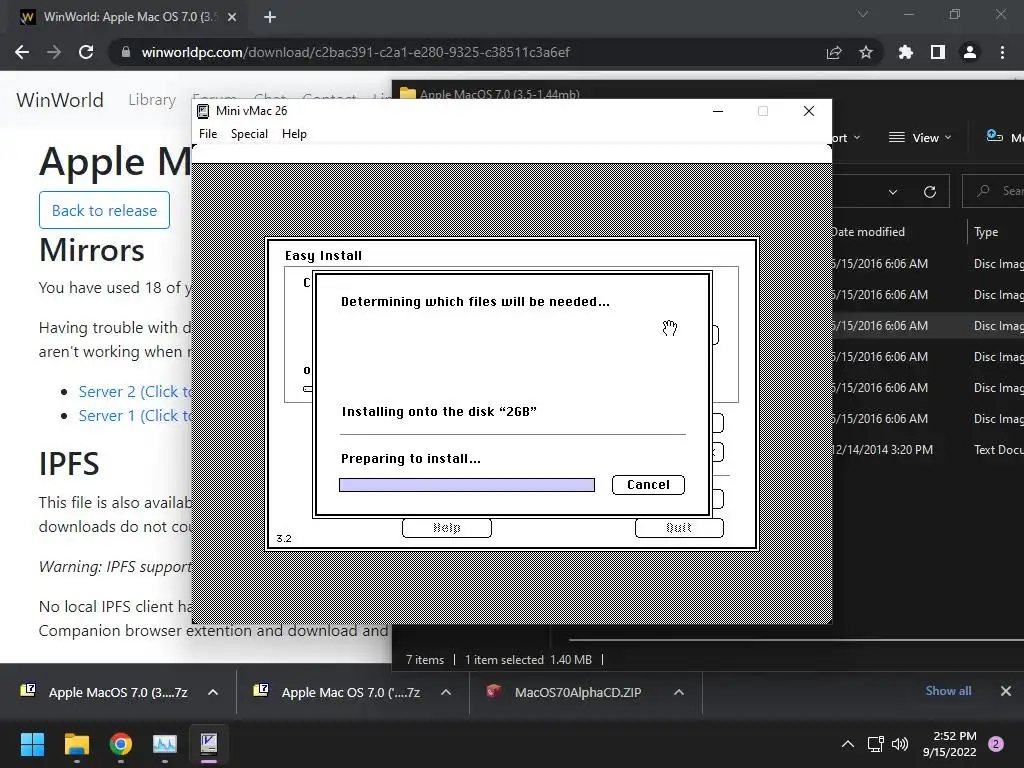Click the Type column header in File Explorer
Screen dimensions: 1024x768
point(986,232)
